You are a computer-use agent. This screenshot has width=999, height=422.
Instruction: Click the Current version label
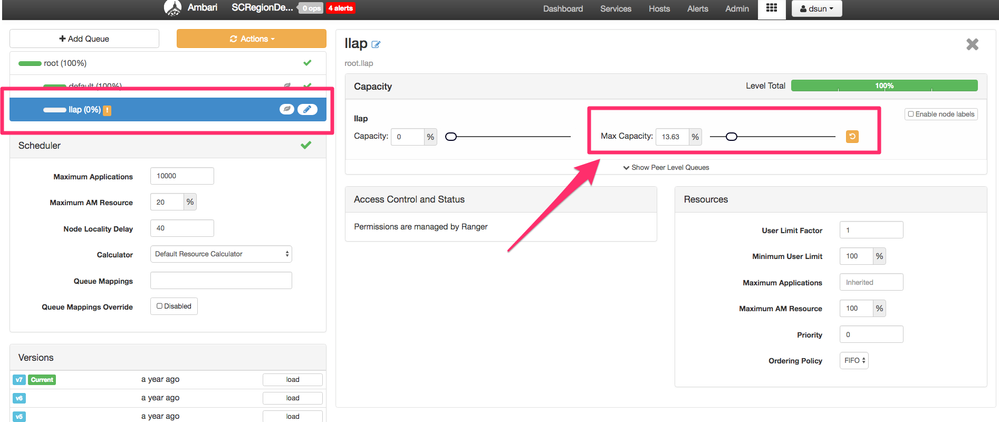point(41,380)
